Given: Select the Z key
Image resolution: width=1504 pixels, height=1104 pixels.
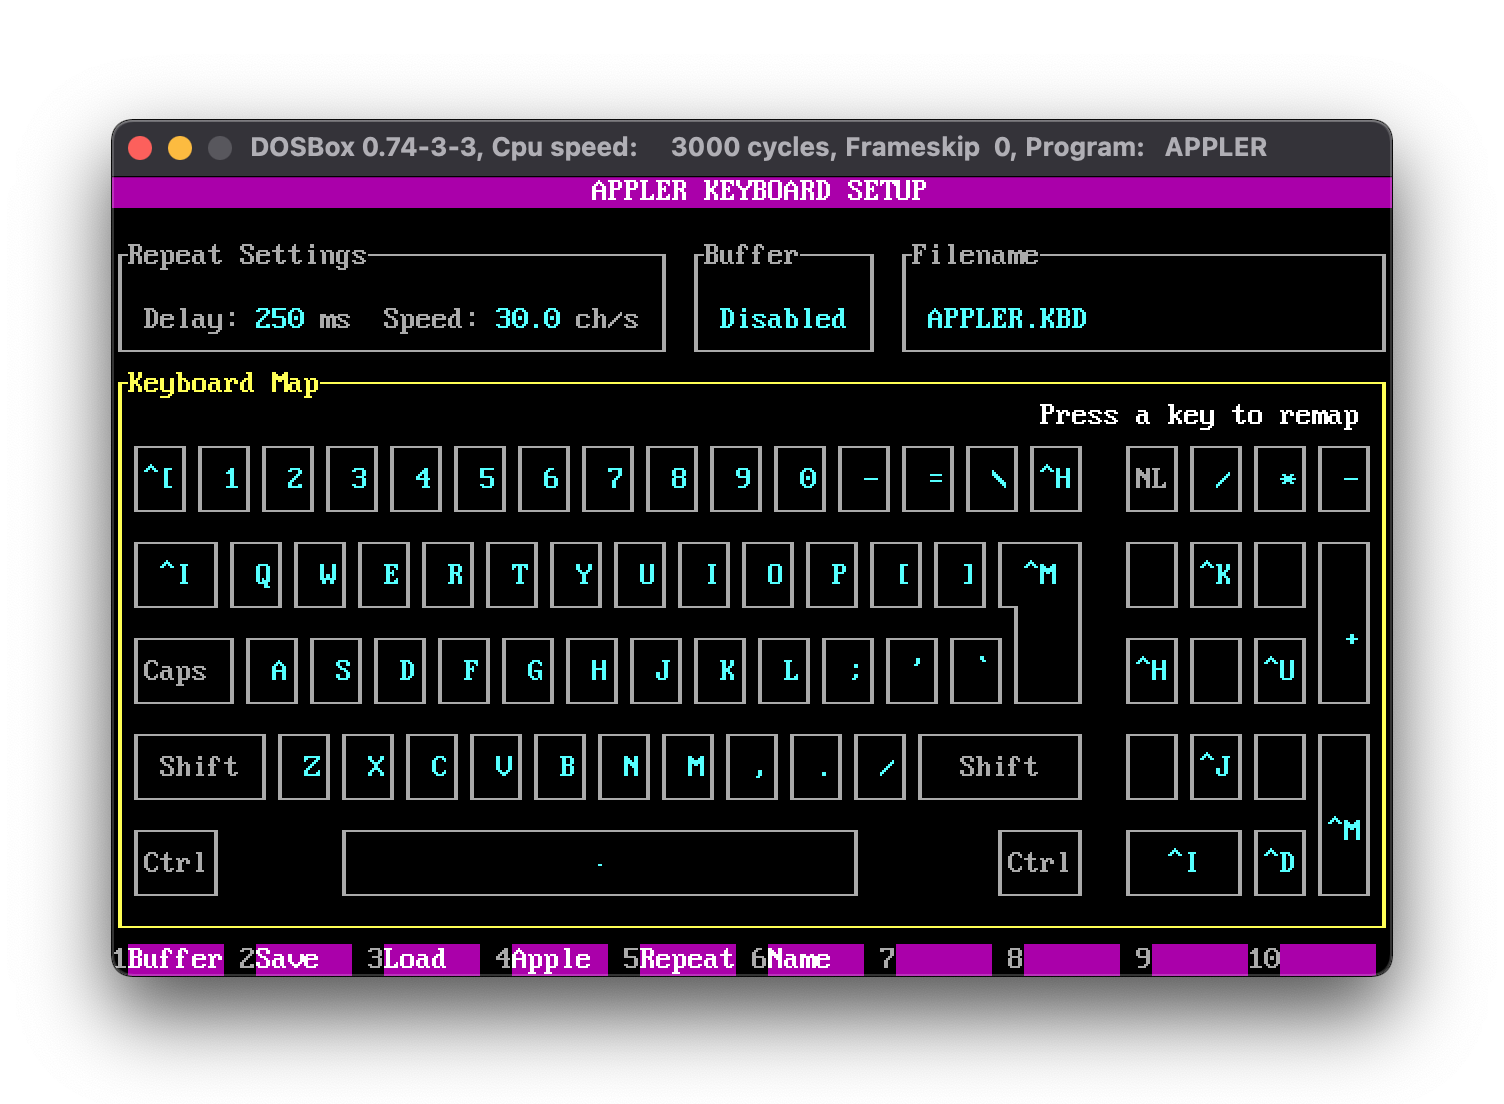Looking at the screenshot, I should click(304, 767).
